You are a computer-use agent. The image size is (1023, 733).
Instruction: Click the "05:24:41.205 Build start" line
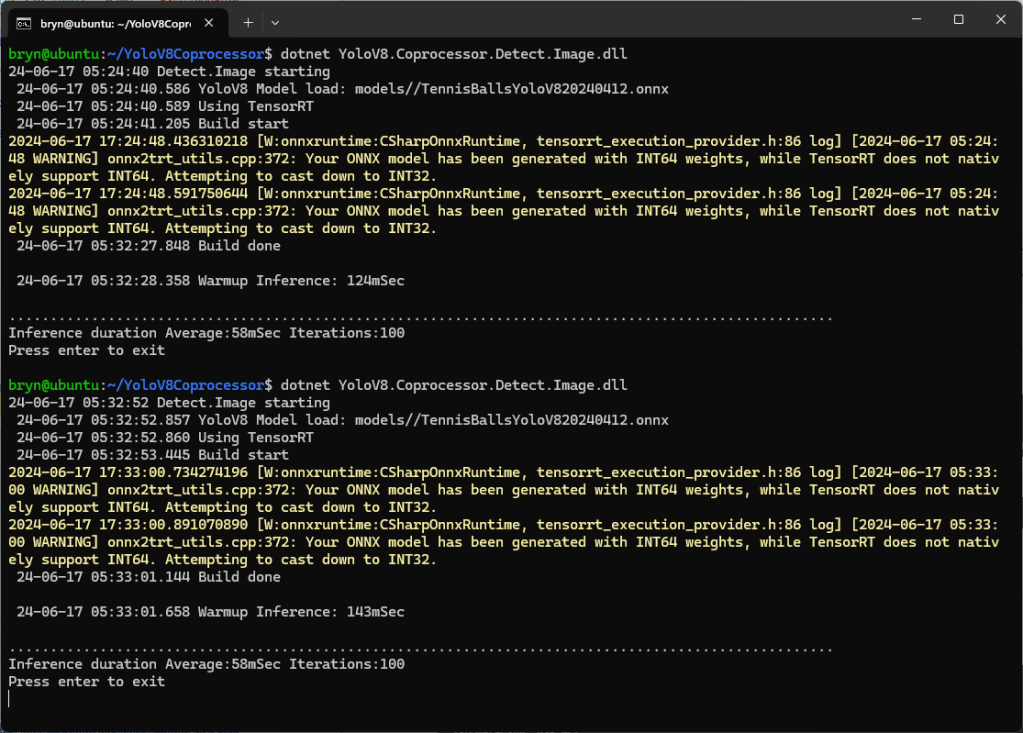coord(152,124)
